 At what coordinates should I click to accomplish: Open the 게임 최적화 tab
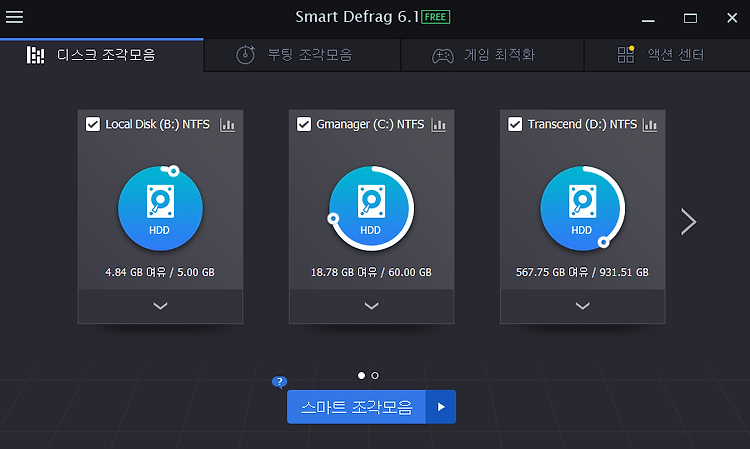492,55
